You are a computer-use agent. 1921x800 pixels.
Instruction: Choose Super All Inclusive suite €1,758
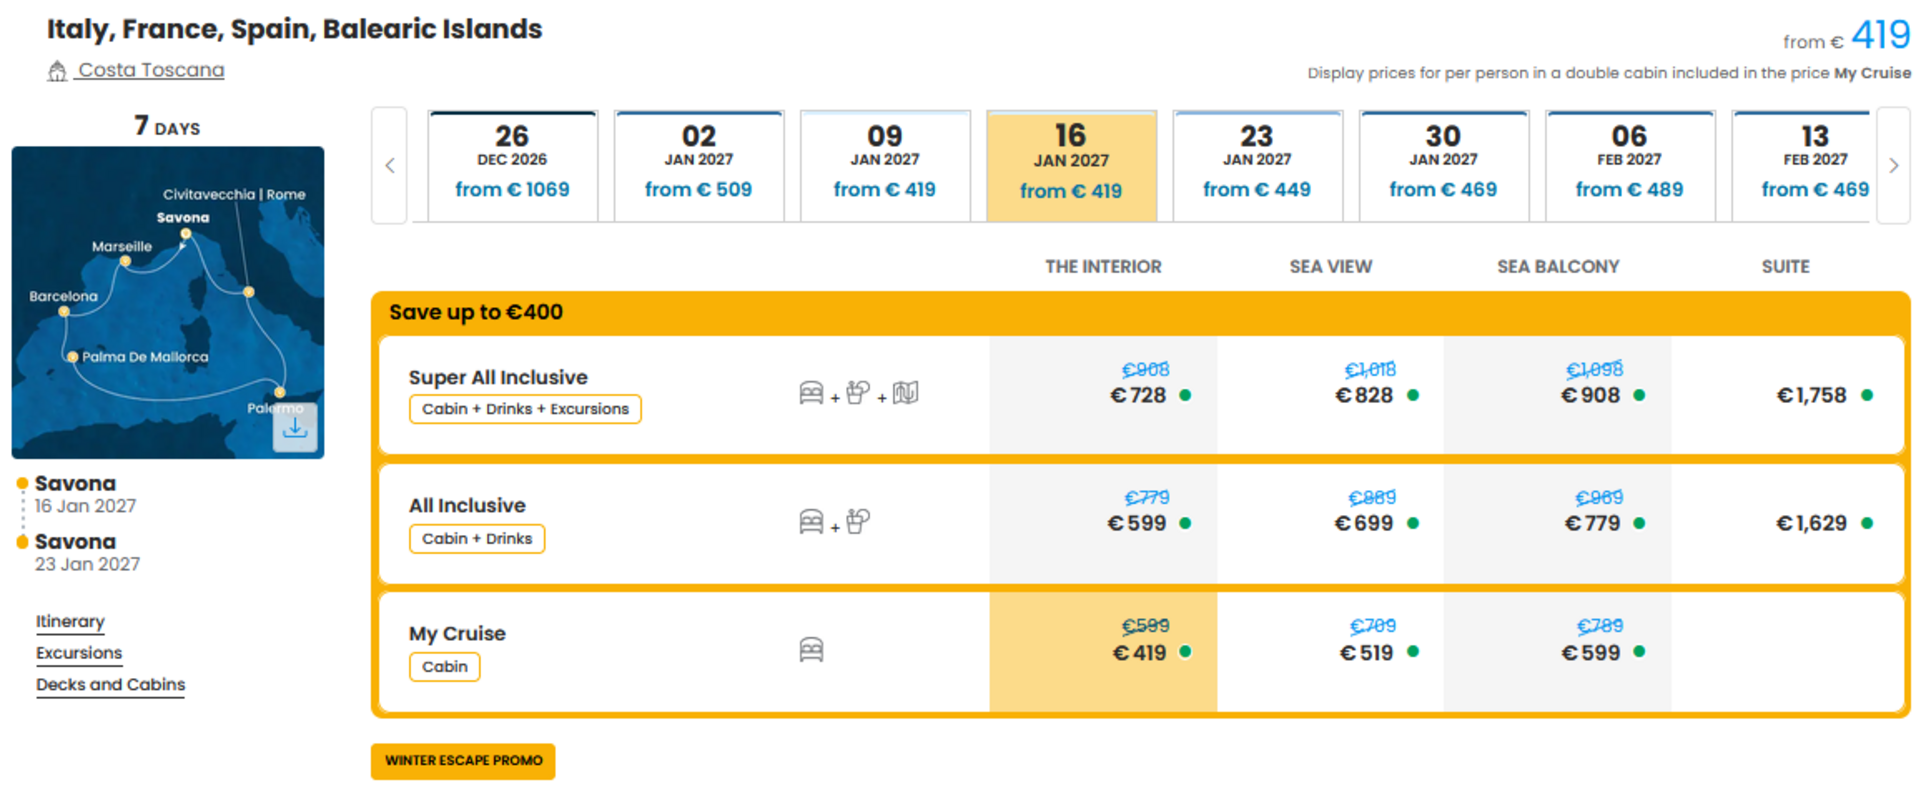[x=1813, y=395]
